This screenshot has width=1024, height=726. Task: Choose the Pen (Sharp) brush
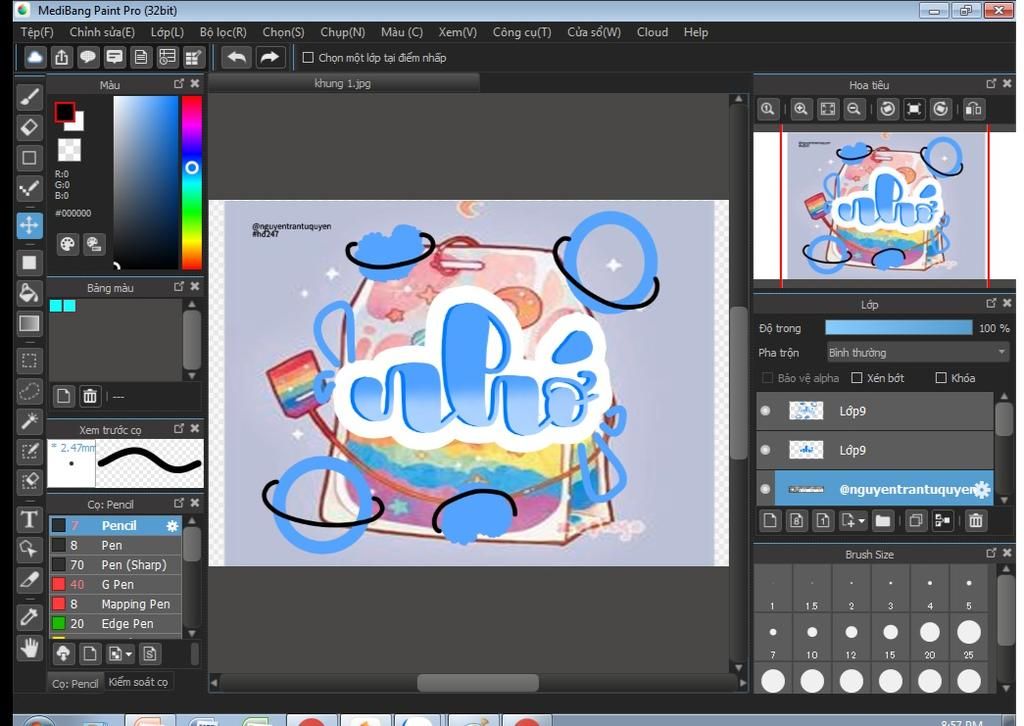(115, 565)
